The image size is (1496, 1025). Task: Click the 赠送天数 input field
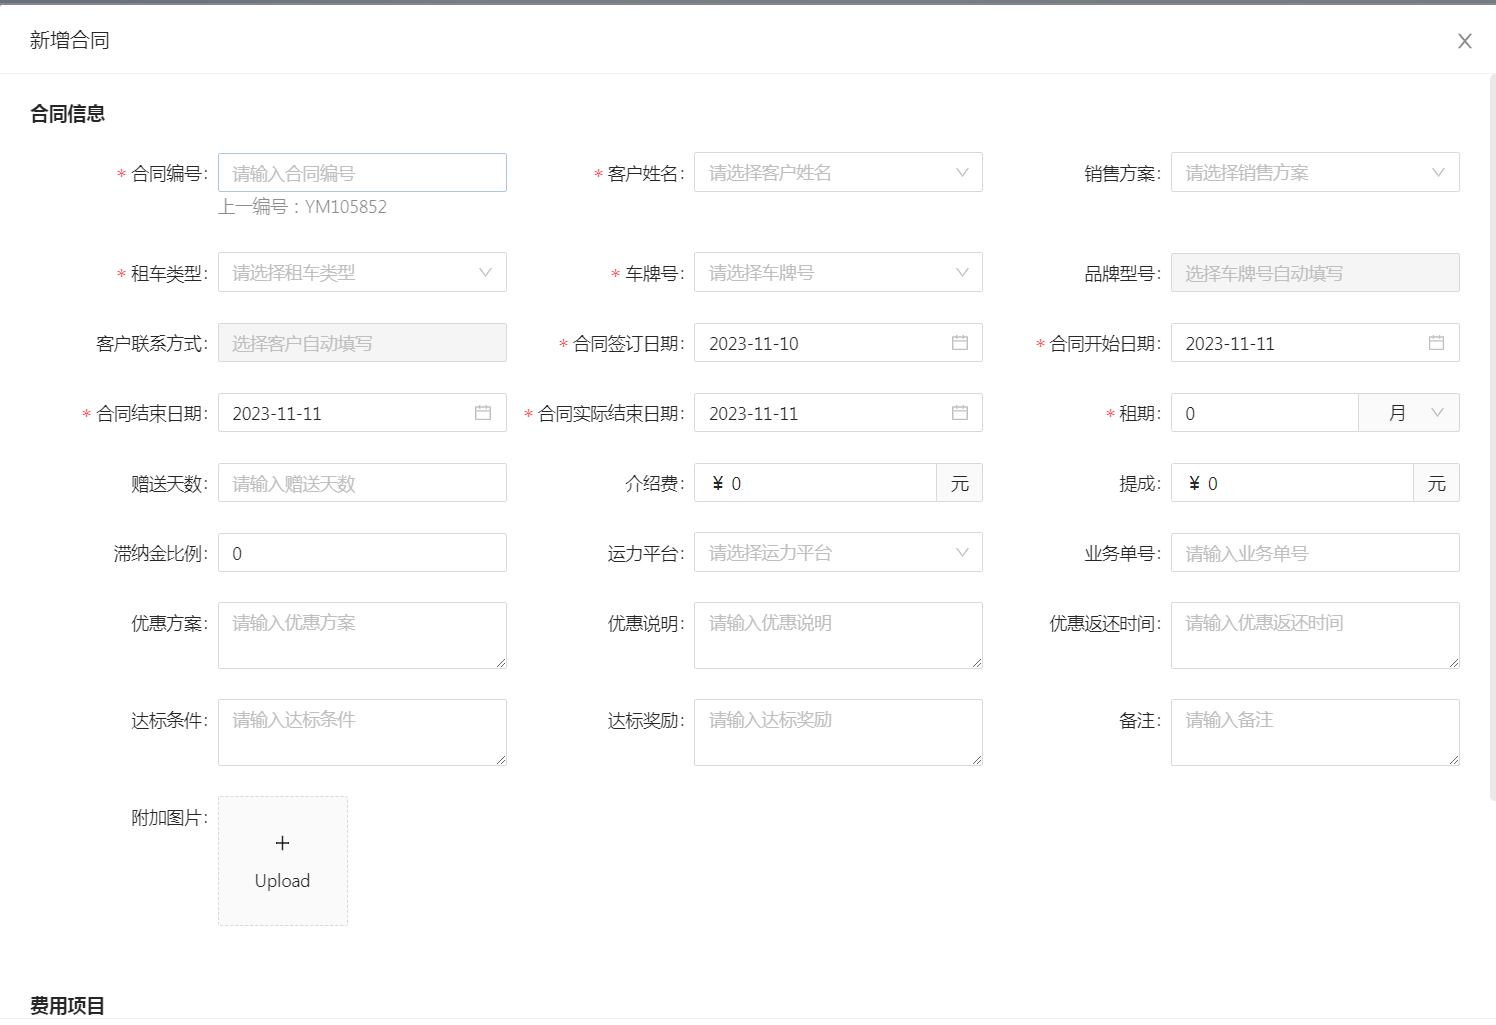362,483
